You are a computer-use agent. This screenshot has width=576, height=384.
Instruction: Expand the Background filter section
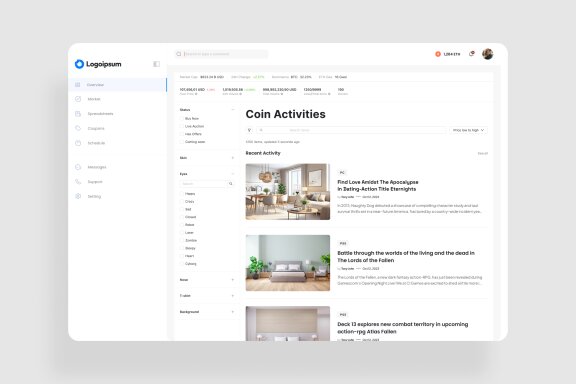click(x=233, y=312)
